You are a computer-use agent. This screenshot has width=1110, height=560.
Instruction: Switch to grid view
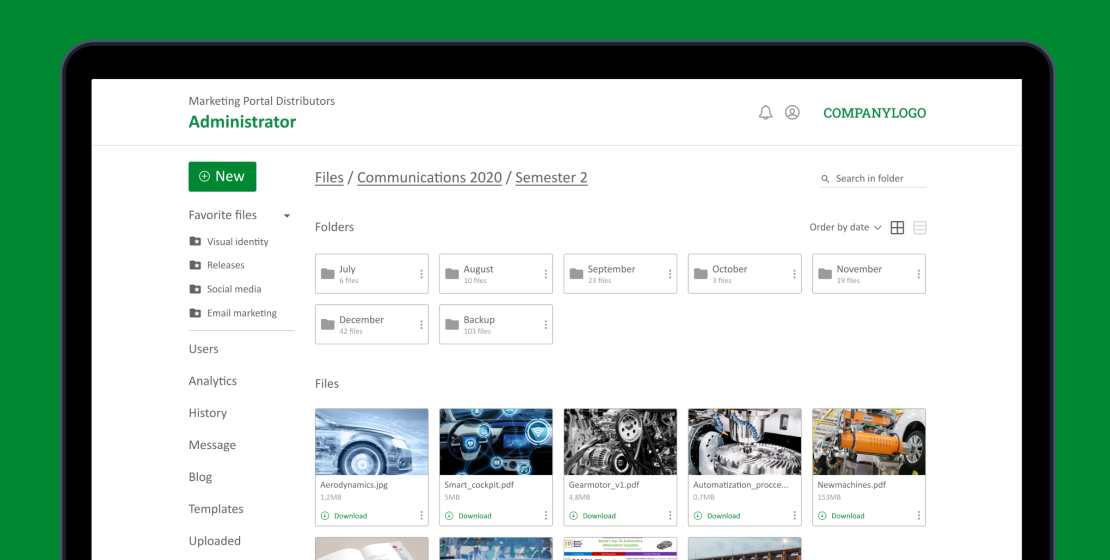[x=897, y=227]
